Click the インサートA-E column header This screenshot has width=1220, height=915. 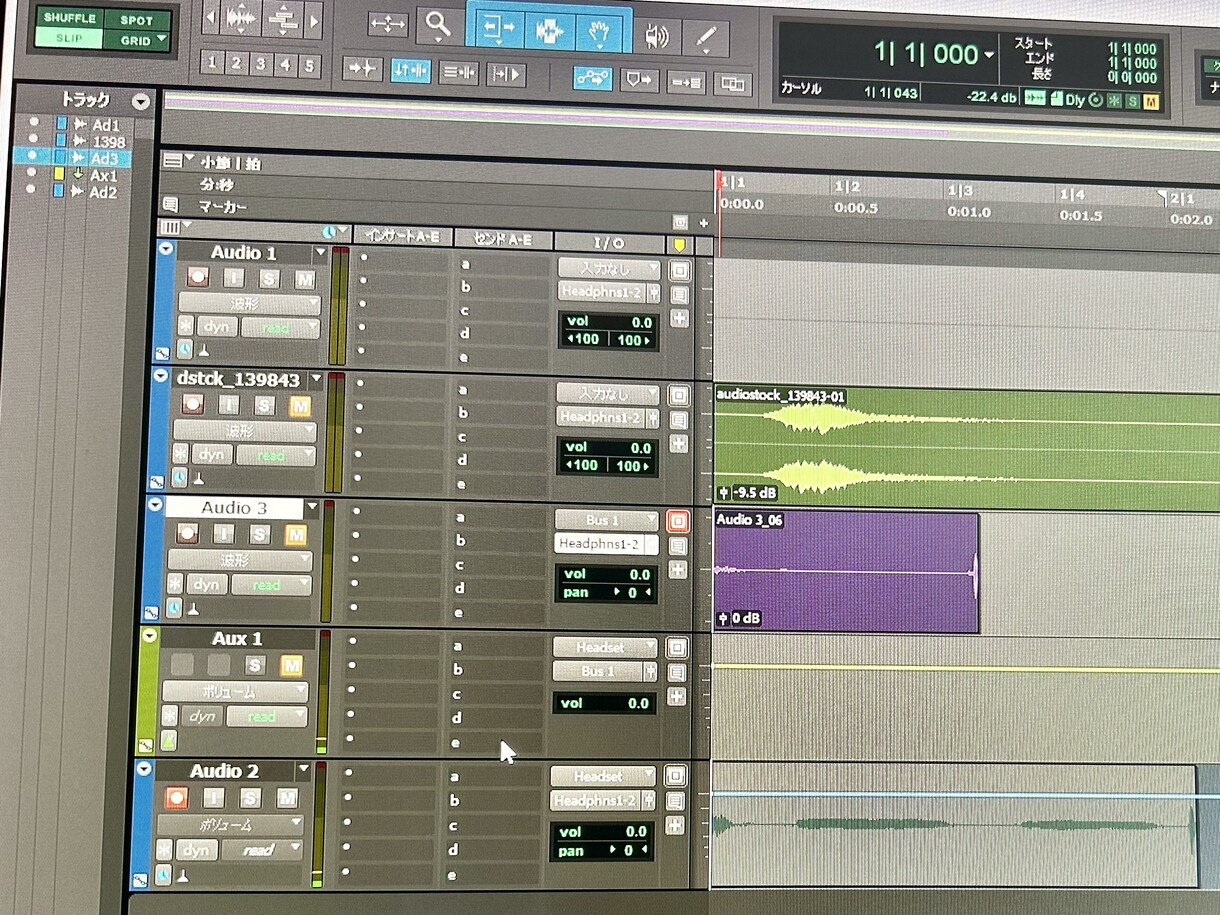tap(402, 236)
